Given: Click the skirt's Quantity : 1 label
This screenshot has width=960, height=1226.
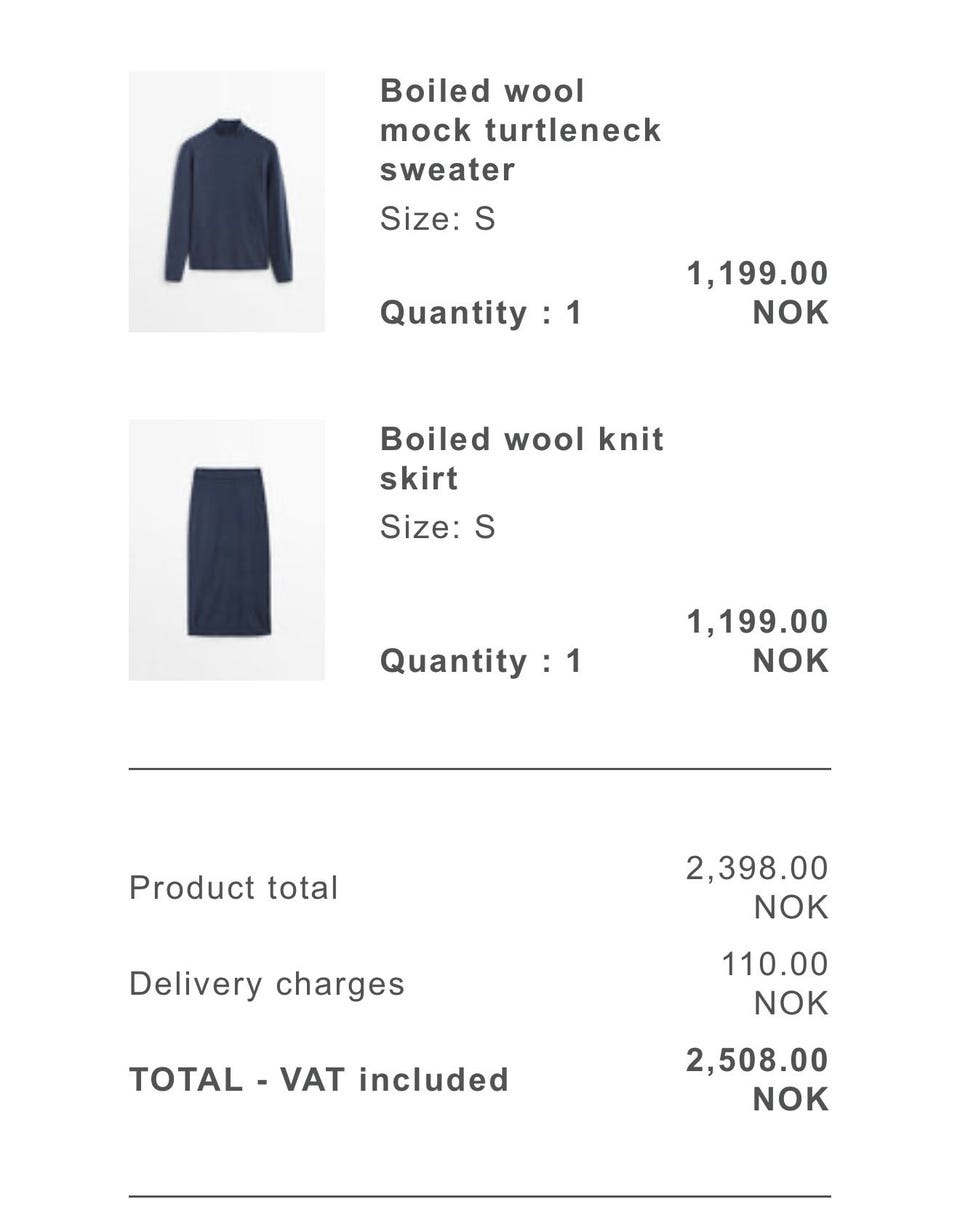Looking at the screenshot, I should point(480,661).
